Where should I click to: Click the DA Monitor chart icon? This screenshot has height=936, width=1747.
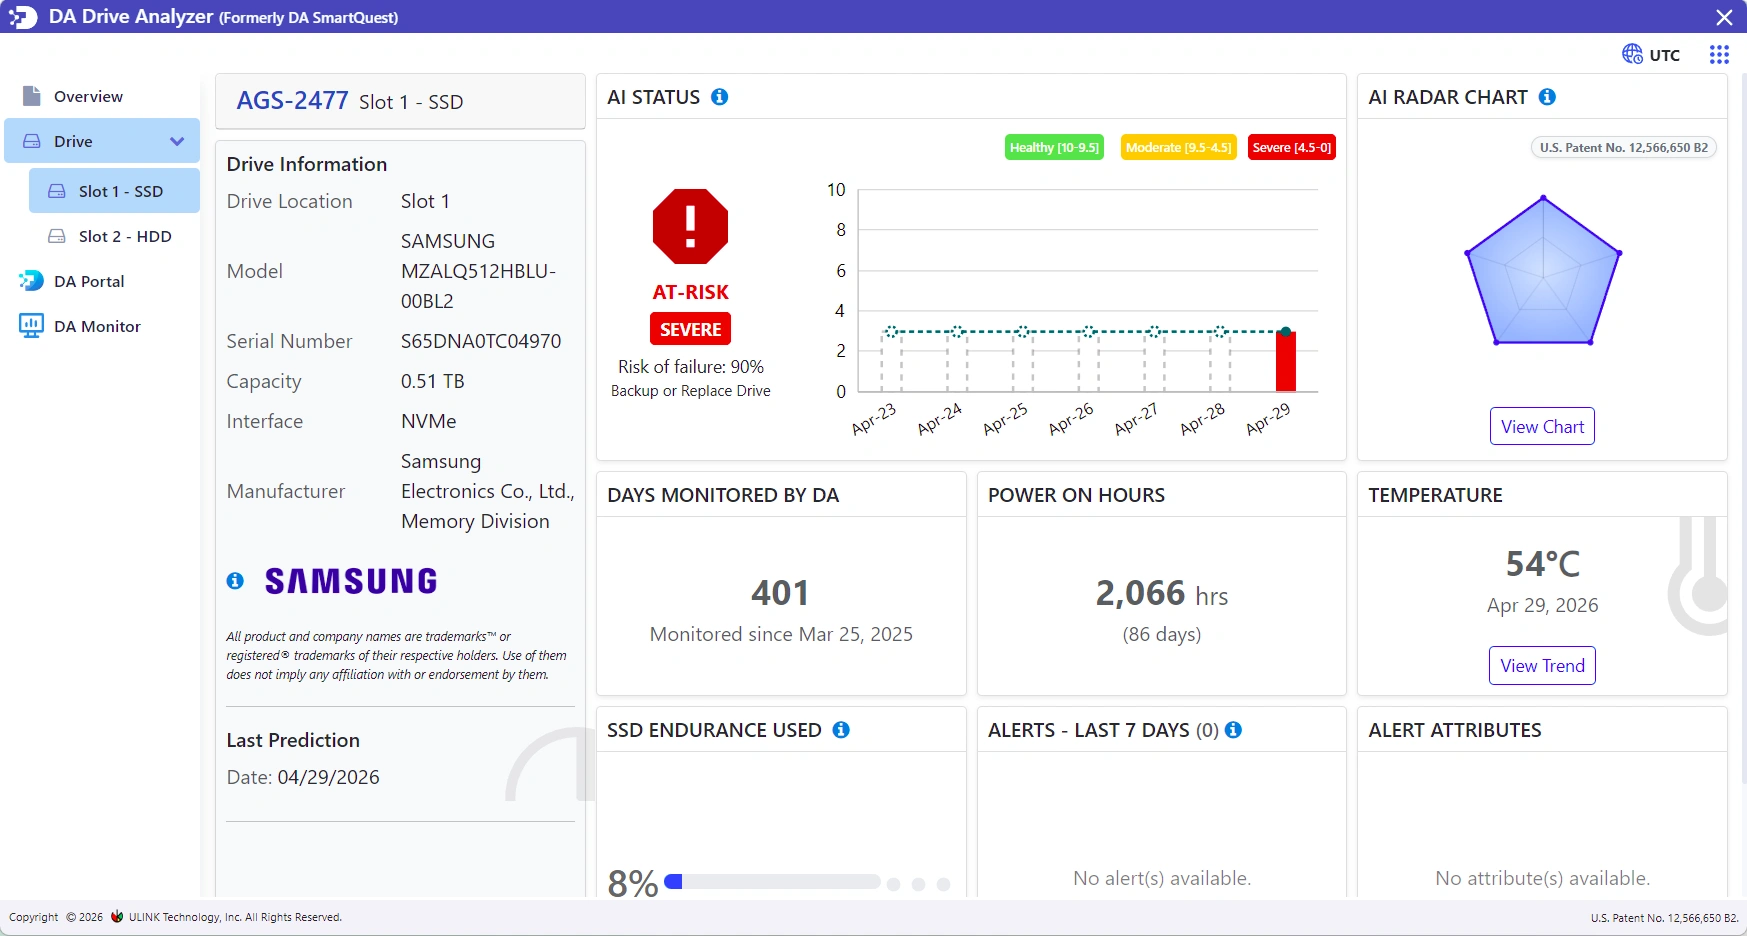[x=31, y=326]
